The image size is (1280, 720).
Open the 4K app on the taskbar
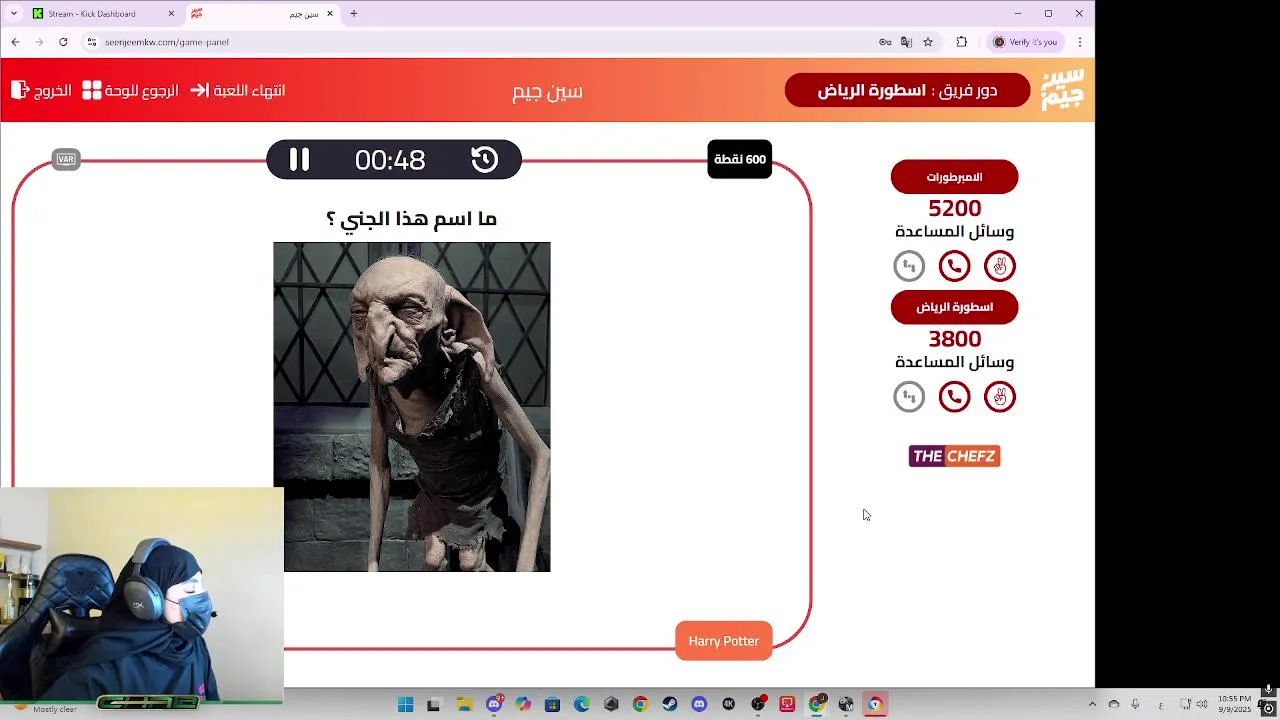tap(729, 705)
